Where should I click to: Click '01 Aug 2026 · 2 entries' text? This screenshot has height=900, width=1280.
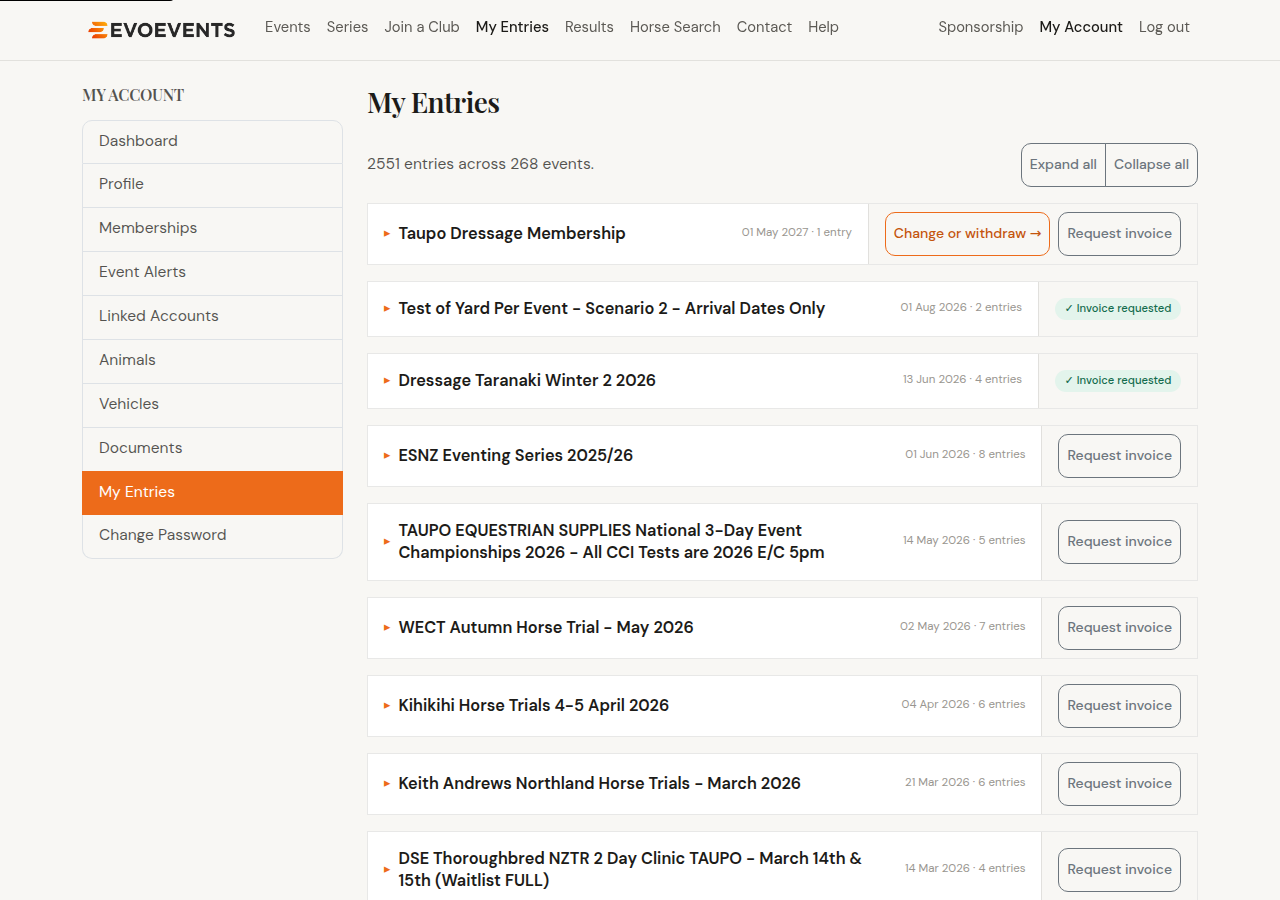(961, 308)
